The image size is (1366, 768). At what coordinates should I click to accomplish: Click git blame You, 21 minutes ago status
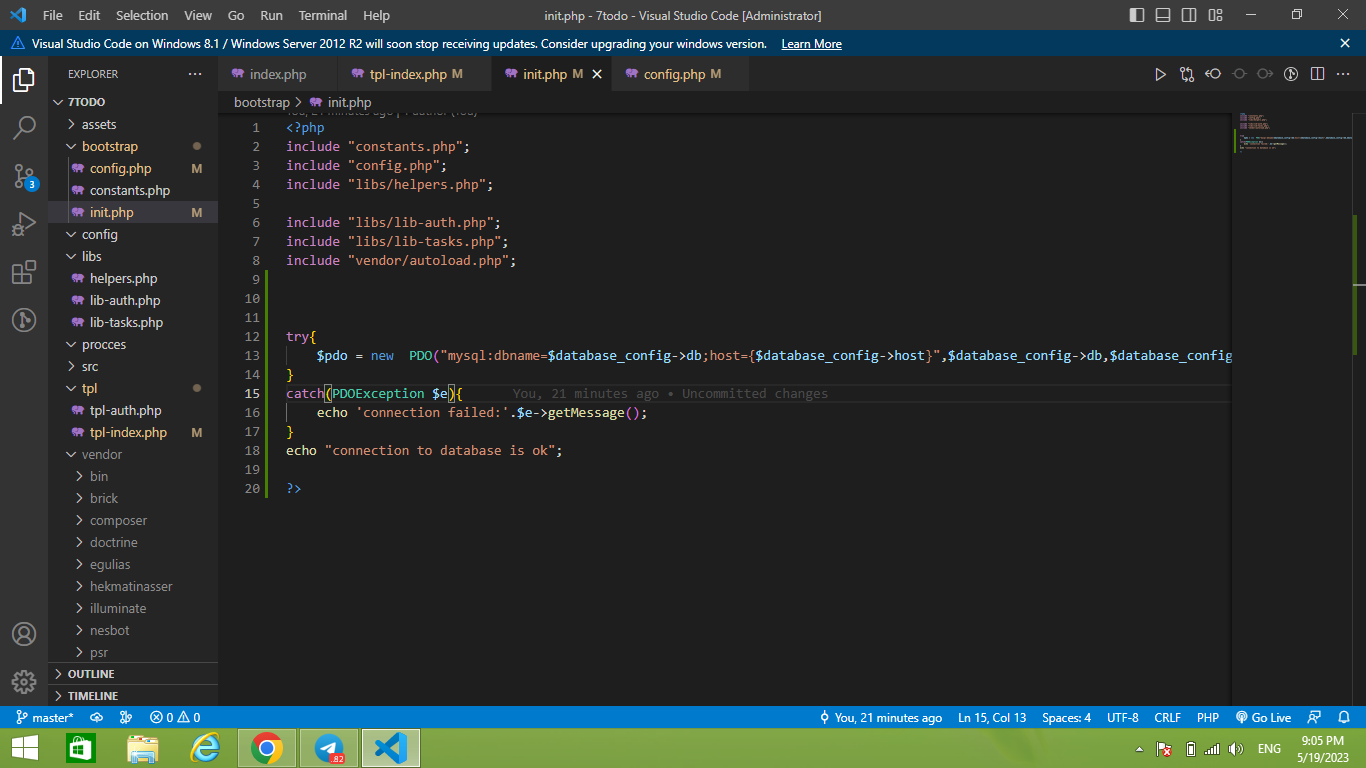click(x=881, y=717)
